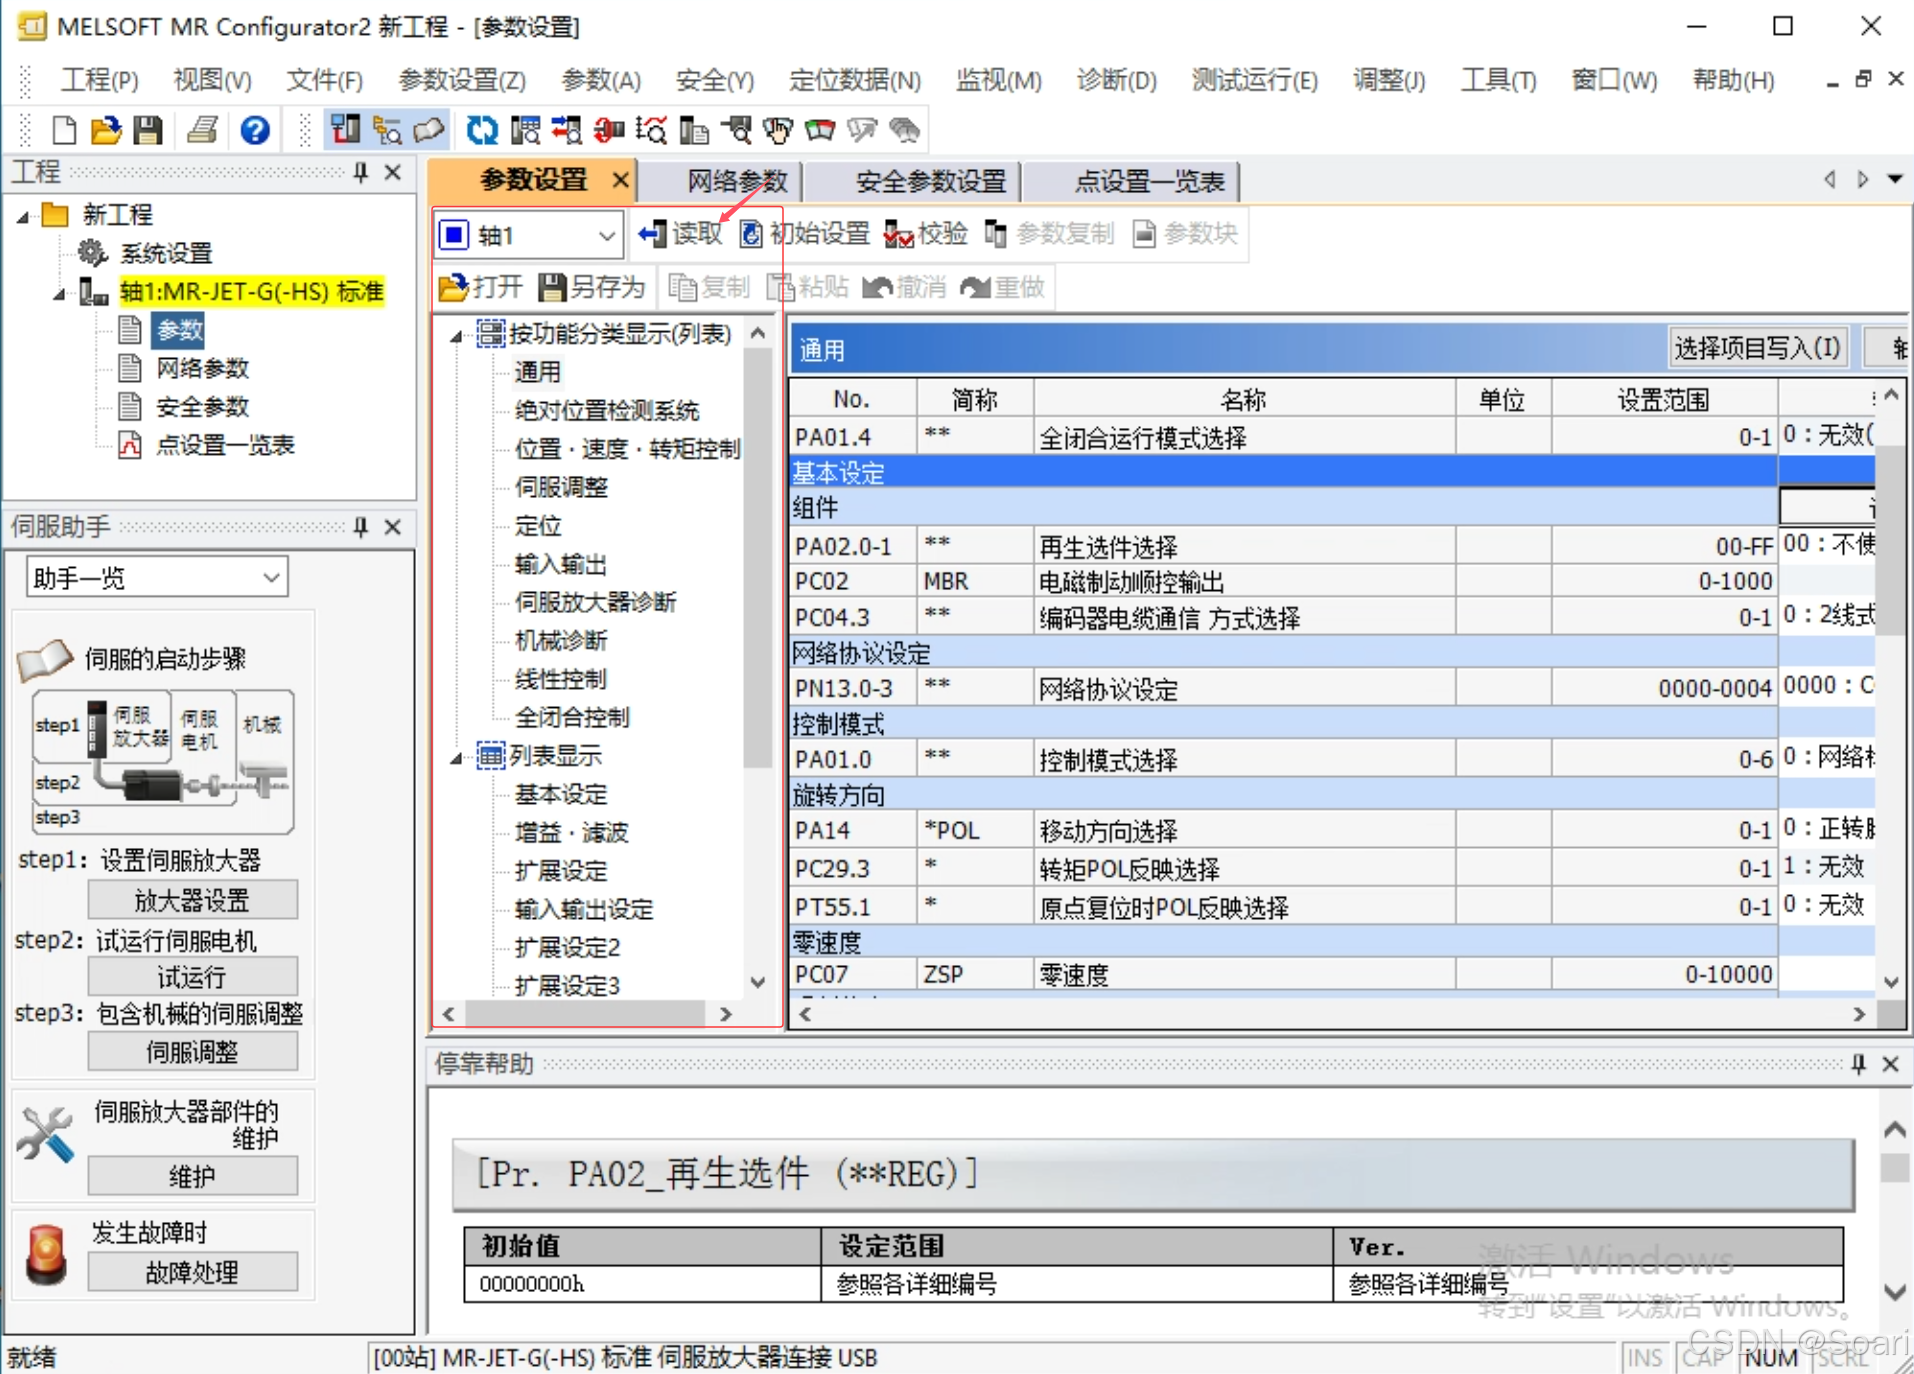Viewport: 1914px width, 1374px height.
Task: Click the red and green tuning toolbar icon
Action: (820, 130)
